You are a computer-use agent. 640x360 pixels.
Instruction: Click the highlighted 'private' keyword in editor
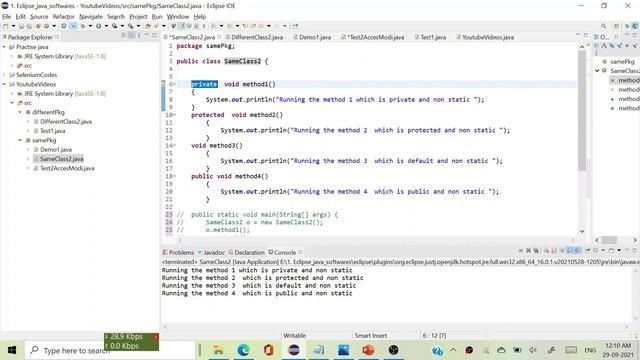[x=204, y=84]
